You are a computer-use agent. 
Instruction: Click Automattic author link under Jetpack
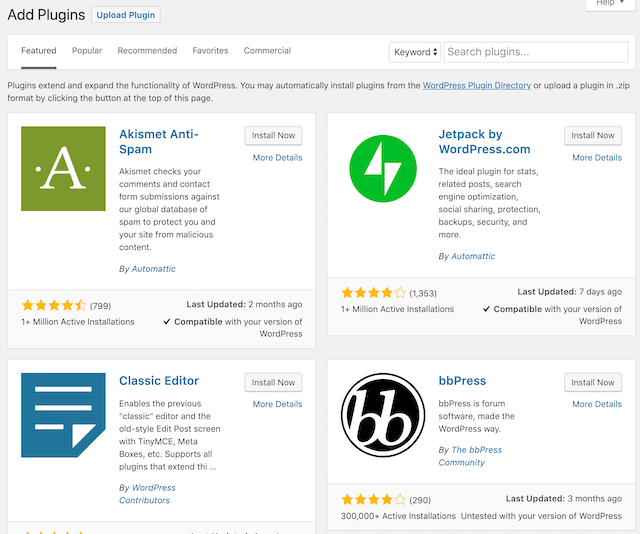click(x=473, y=256)
